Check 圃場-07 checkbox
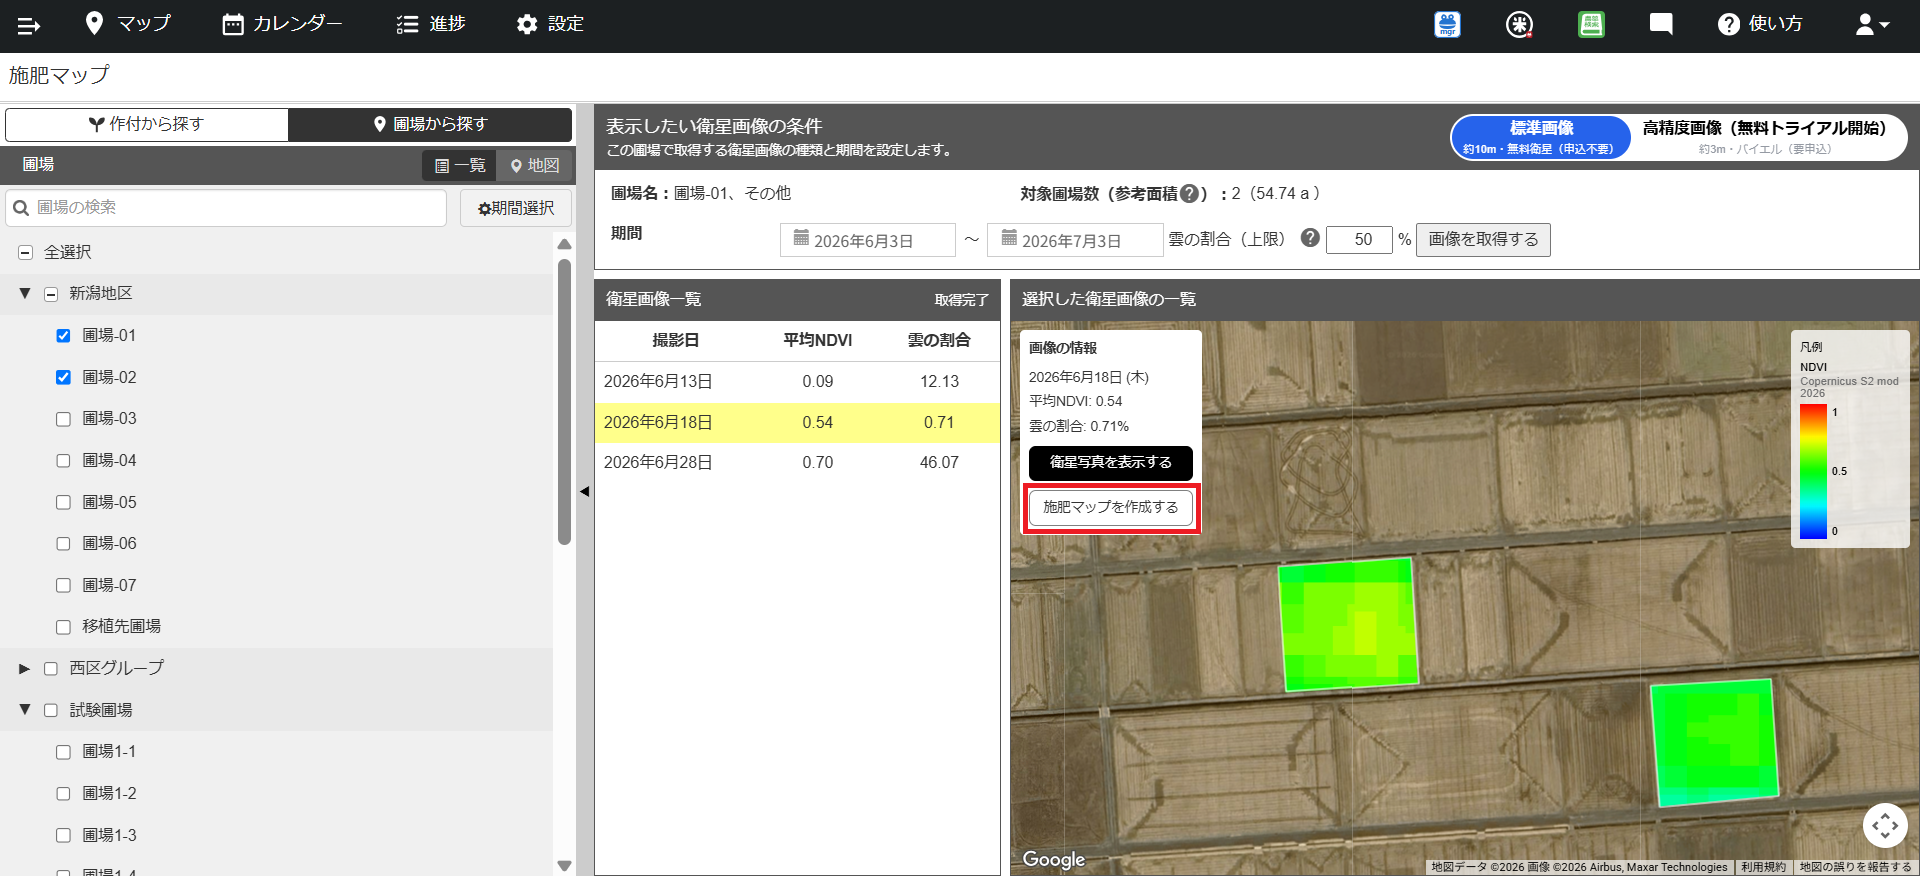Viewport: 1920px width, 876px height. (63, 585)
